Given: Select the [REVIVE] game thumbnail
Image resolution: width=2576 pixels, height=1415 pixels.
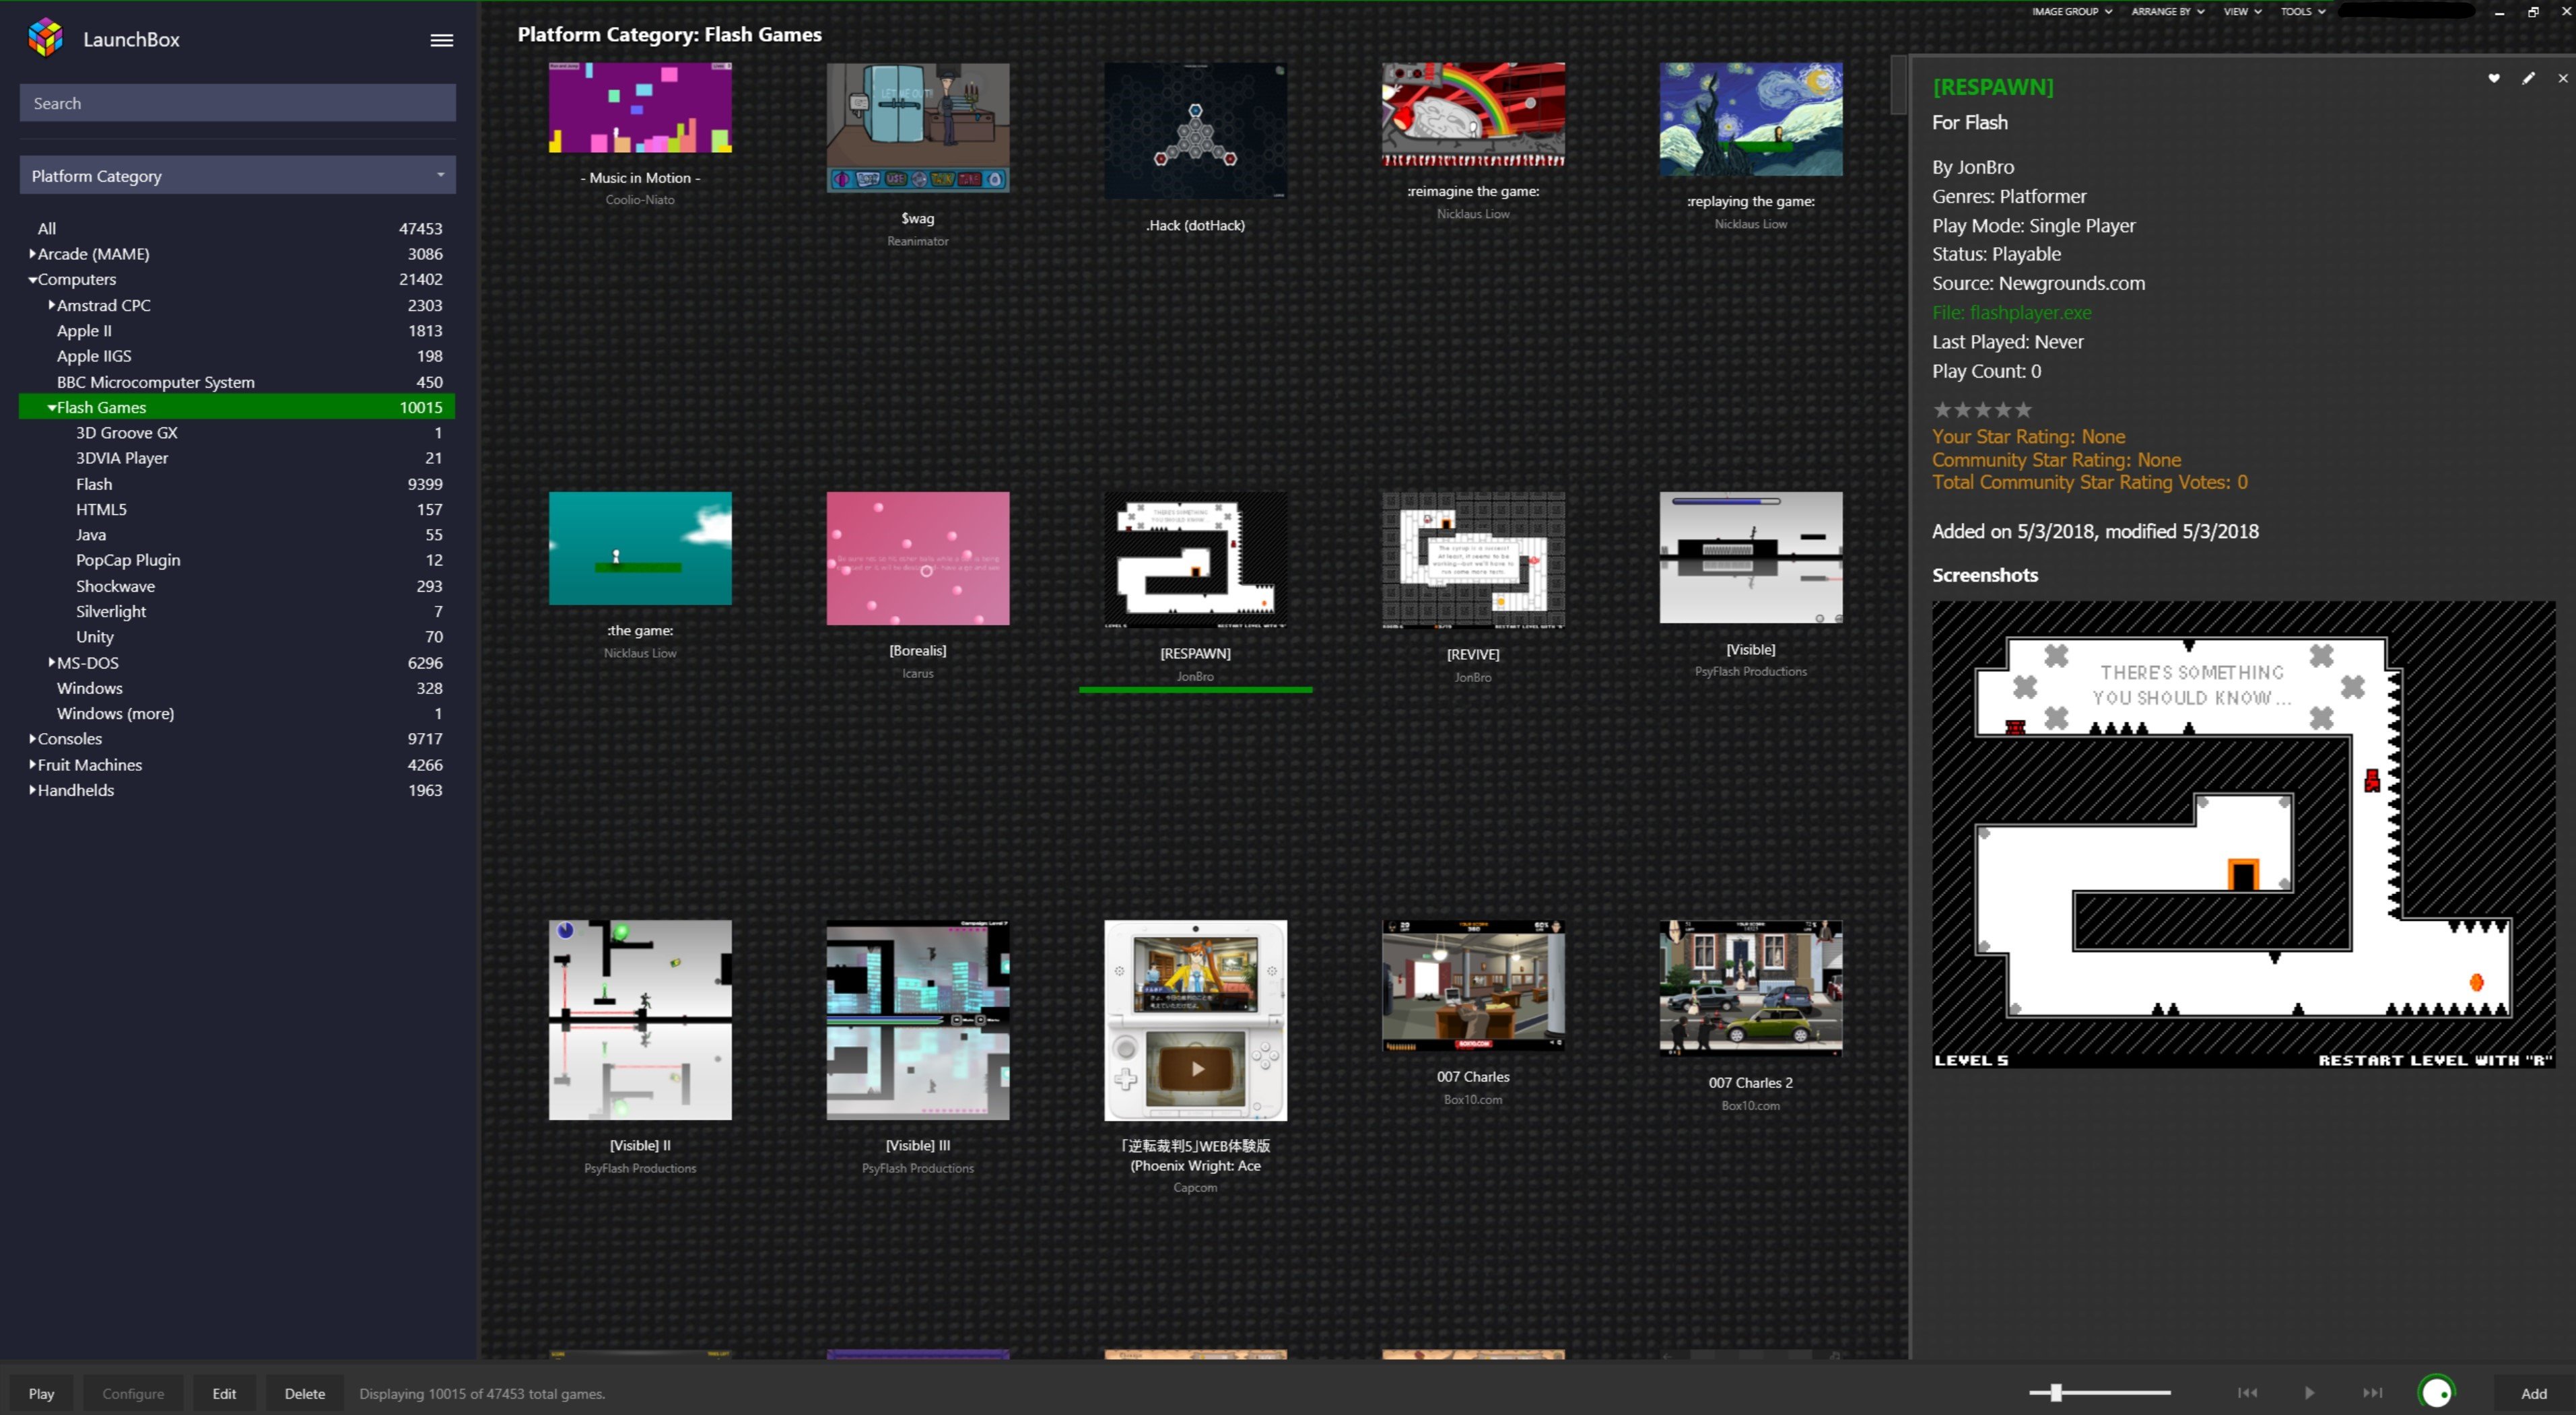Looking at the screenshot, I should tap(1473, 560).
